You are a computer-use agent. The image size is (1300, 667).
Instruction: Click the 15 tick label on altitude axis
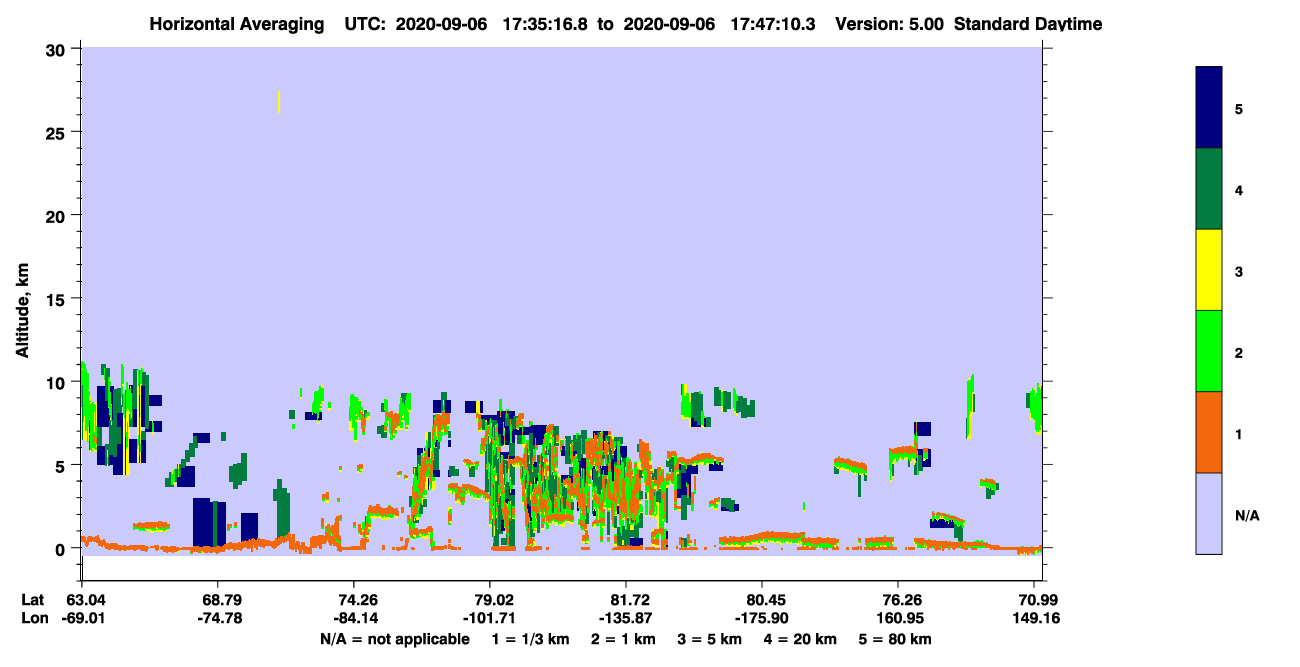tap(57, 299)
